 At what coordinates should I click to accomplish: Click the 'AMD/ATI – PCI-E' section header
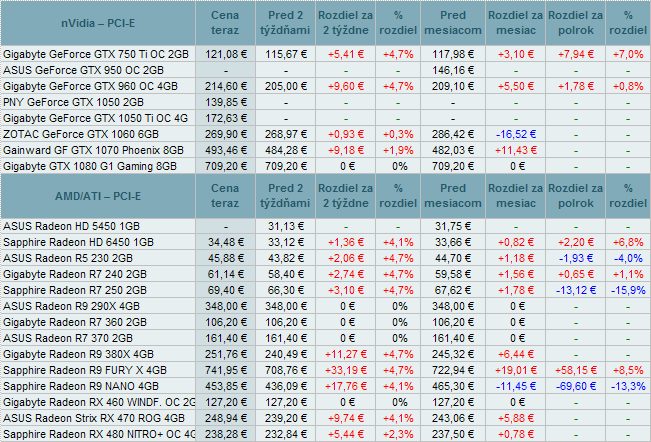point(98,196)
